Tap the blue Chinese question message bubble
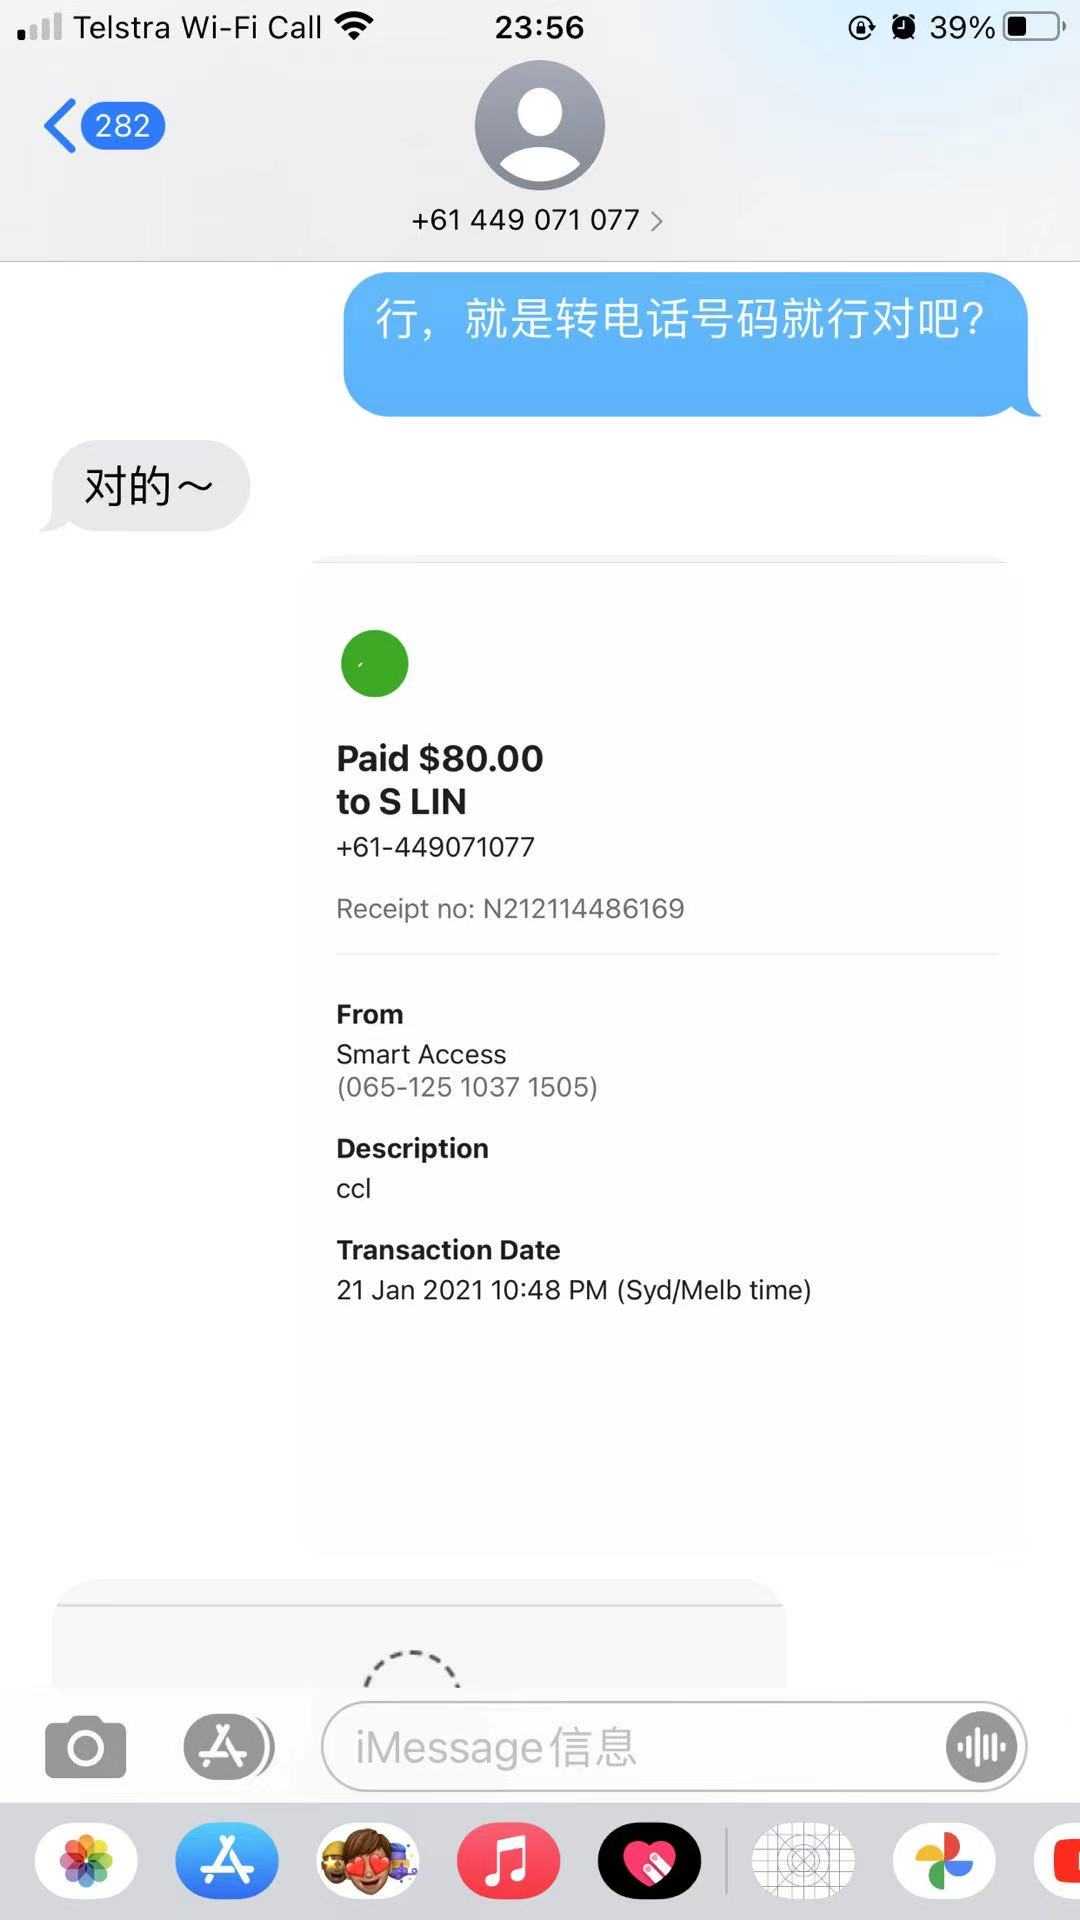 point(686,343)
